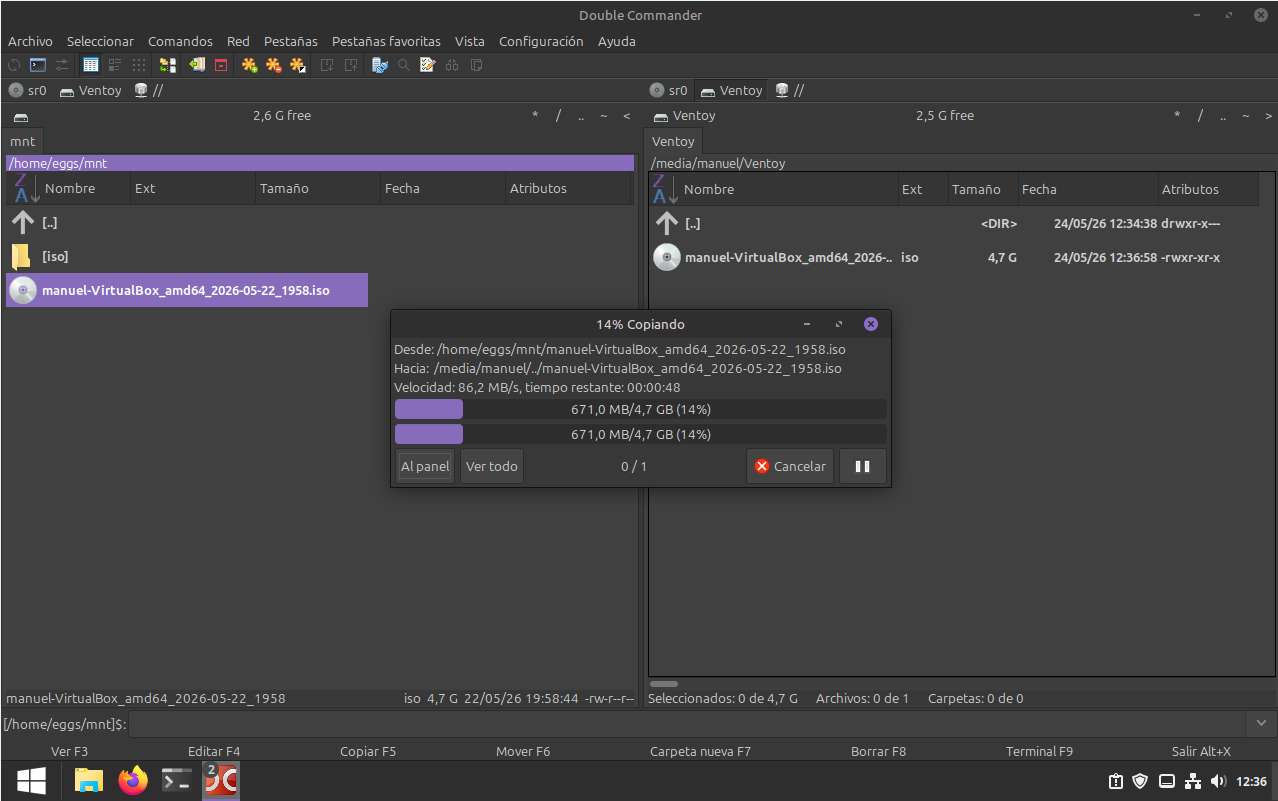Click Copiar F5 function button
The width and height of the screenshot is (1278, 801).
pyautogui.click(x=368, y=751)
